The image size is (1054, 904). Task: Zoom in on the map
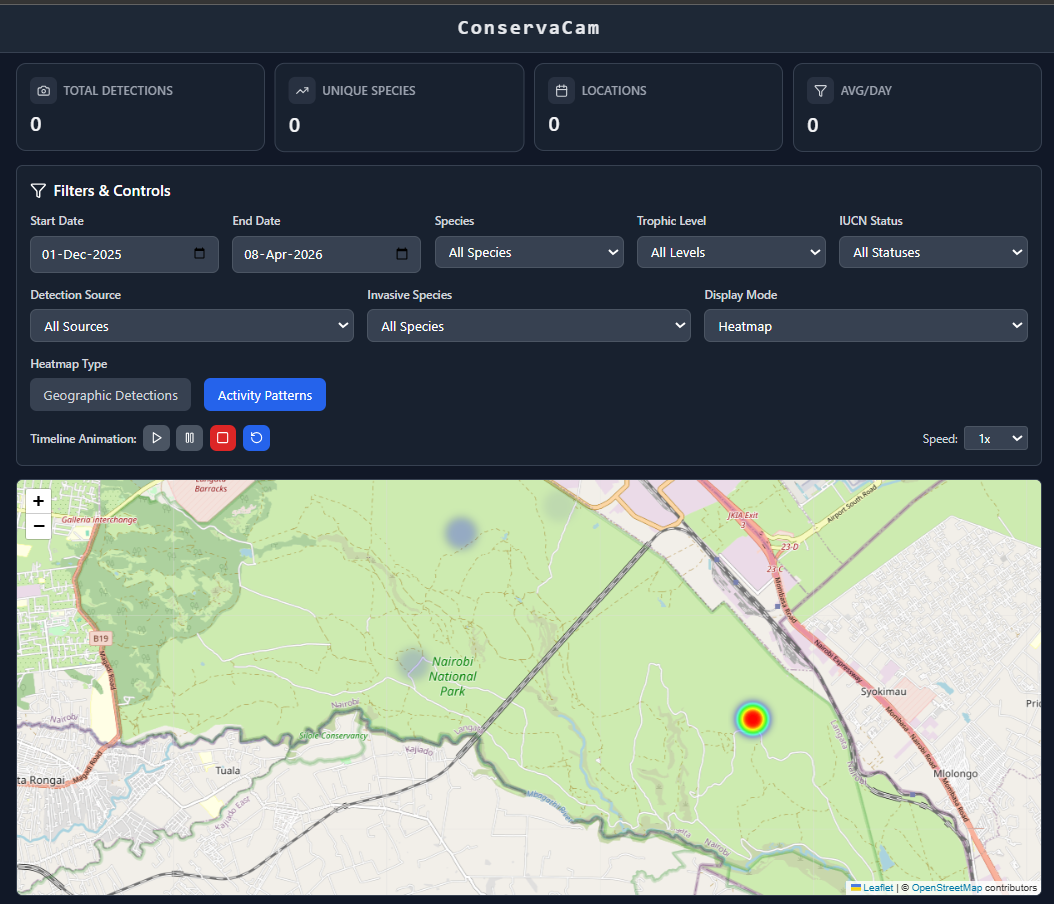(38, 501)
